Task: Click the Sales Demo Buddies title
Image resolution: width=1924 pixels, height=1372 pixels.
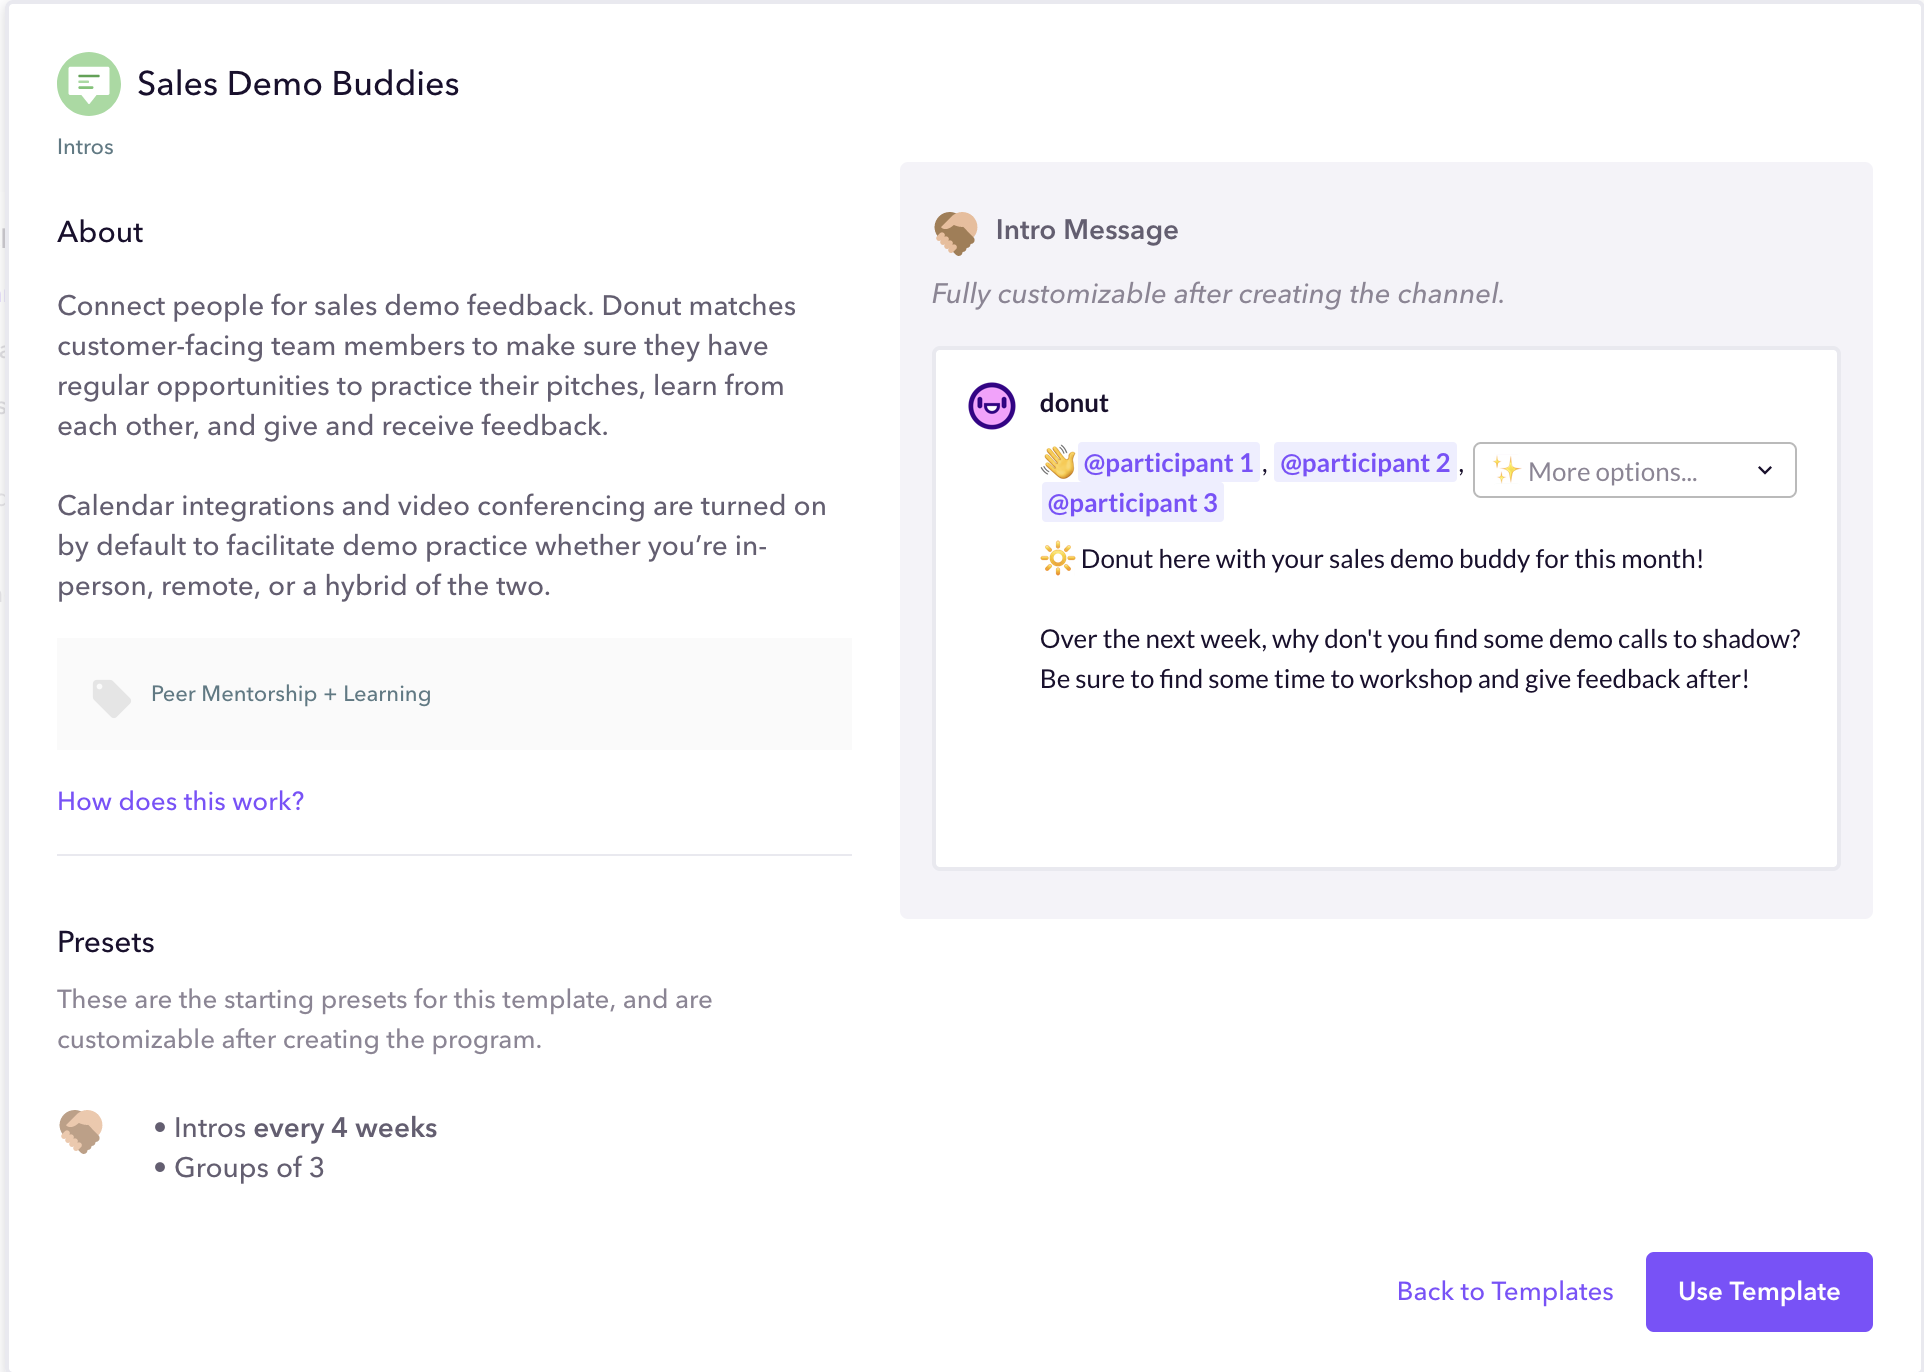Action: [x=298, y=84]
